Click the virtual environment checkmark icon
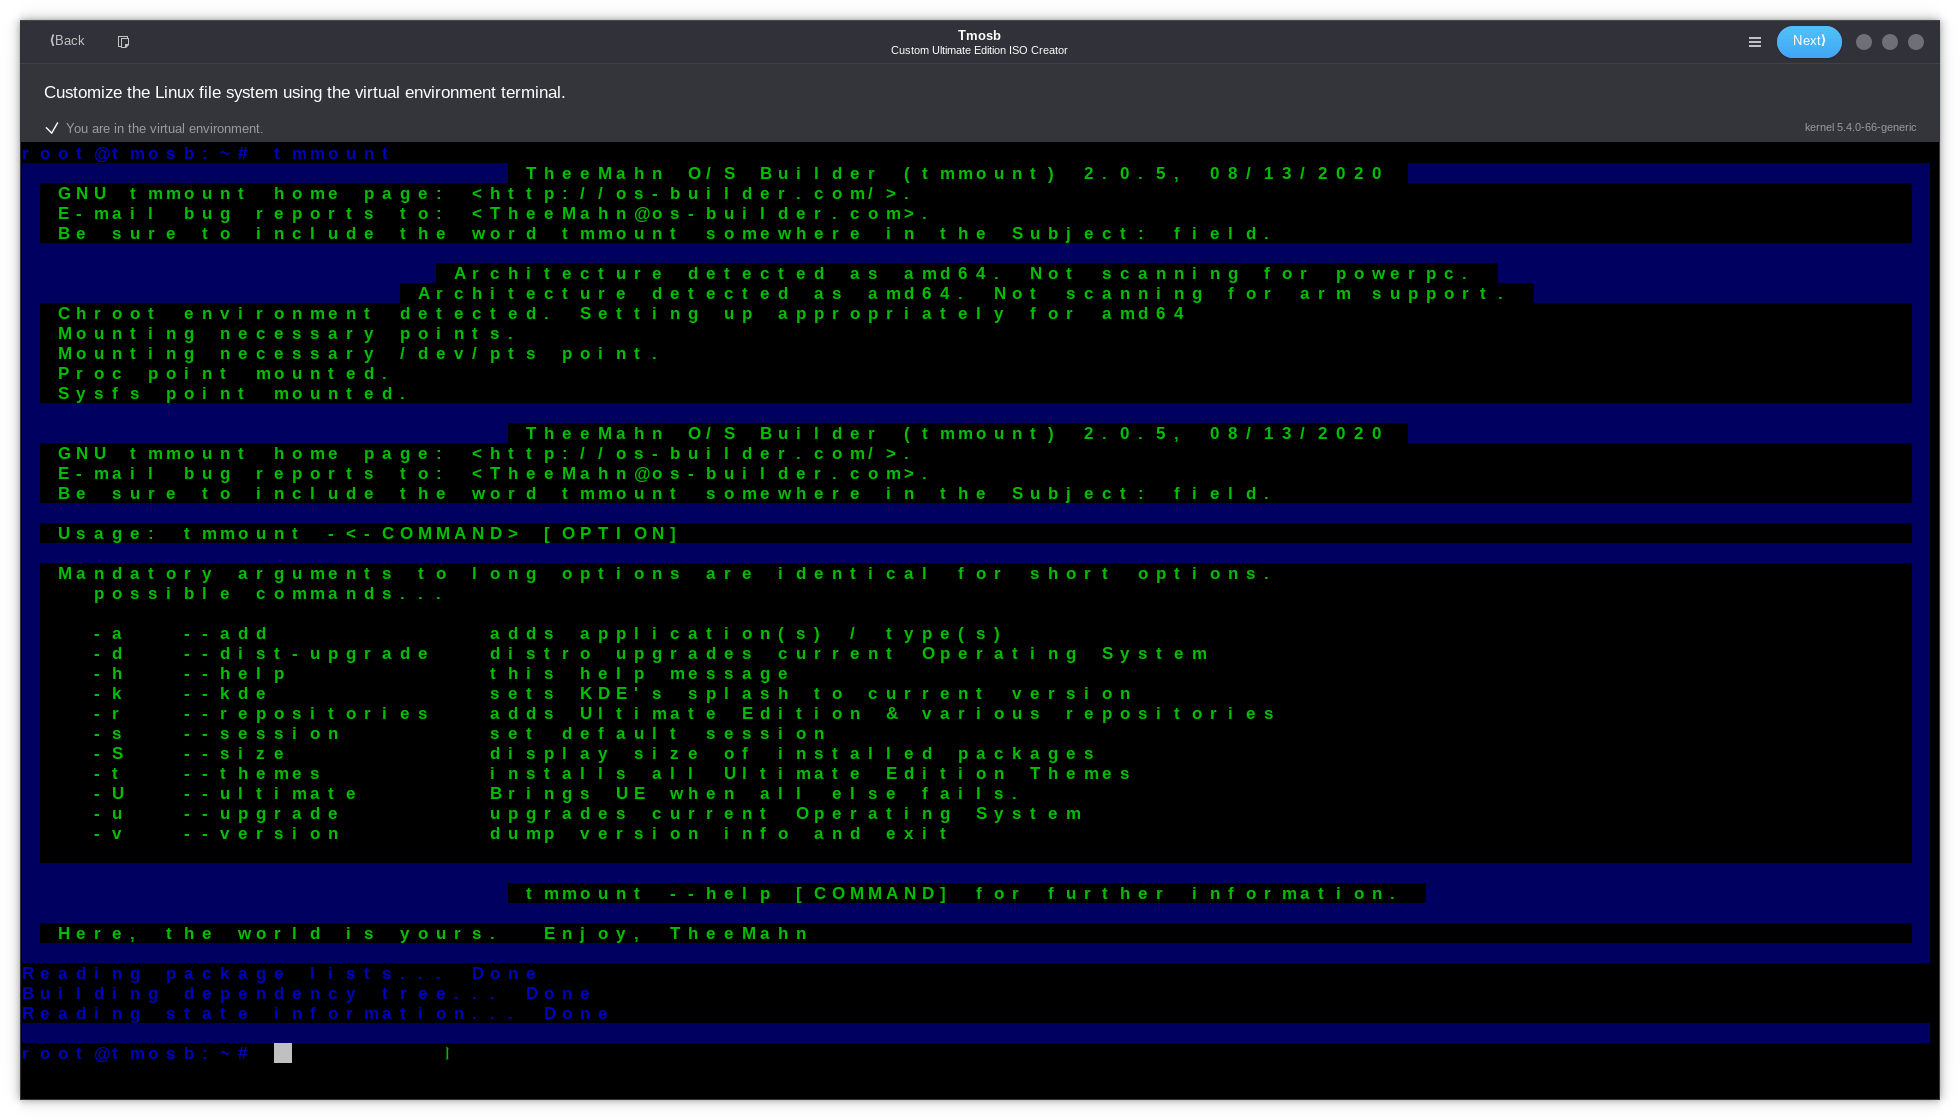This screenshot has width=1960, height=1120. [x=52, y=128]
